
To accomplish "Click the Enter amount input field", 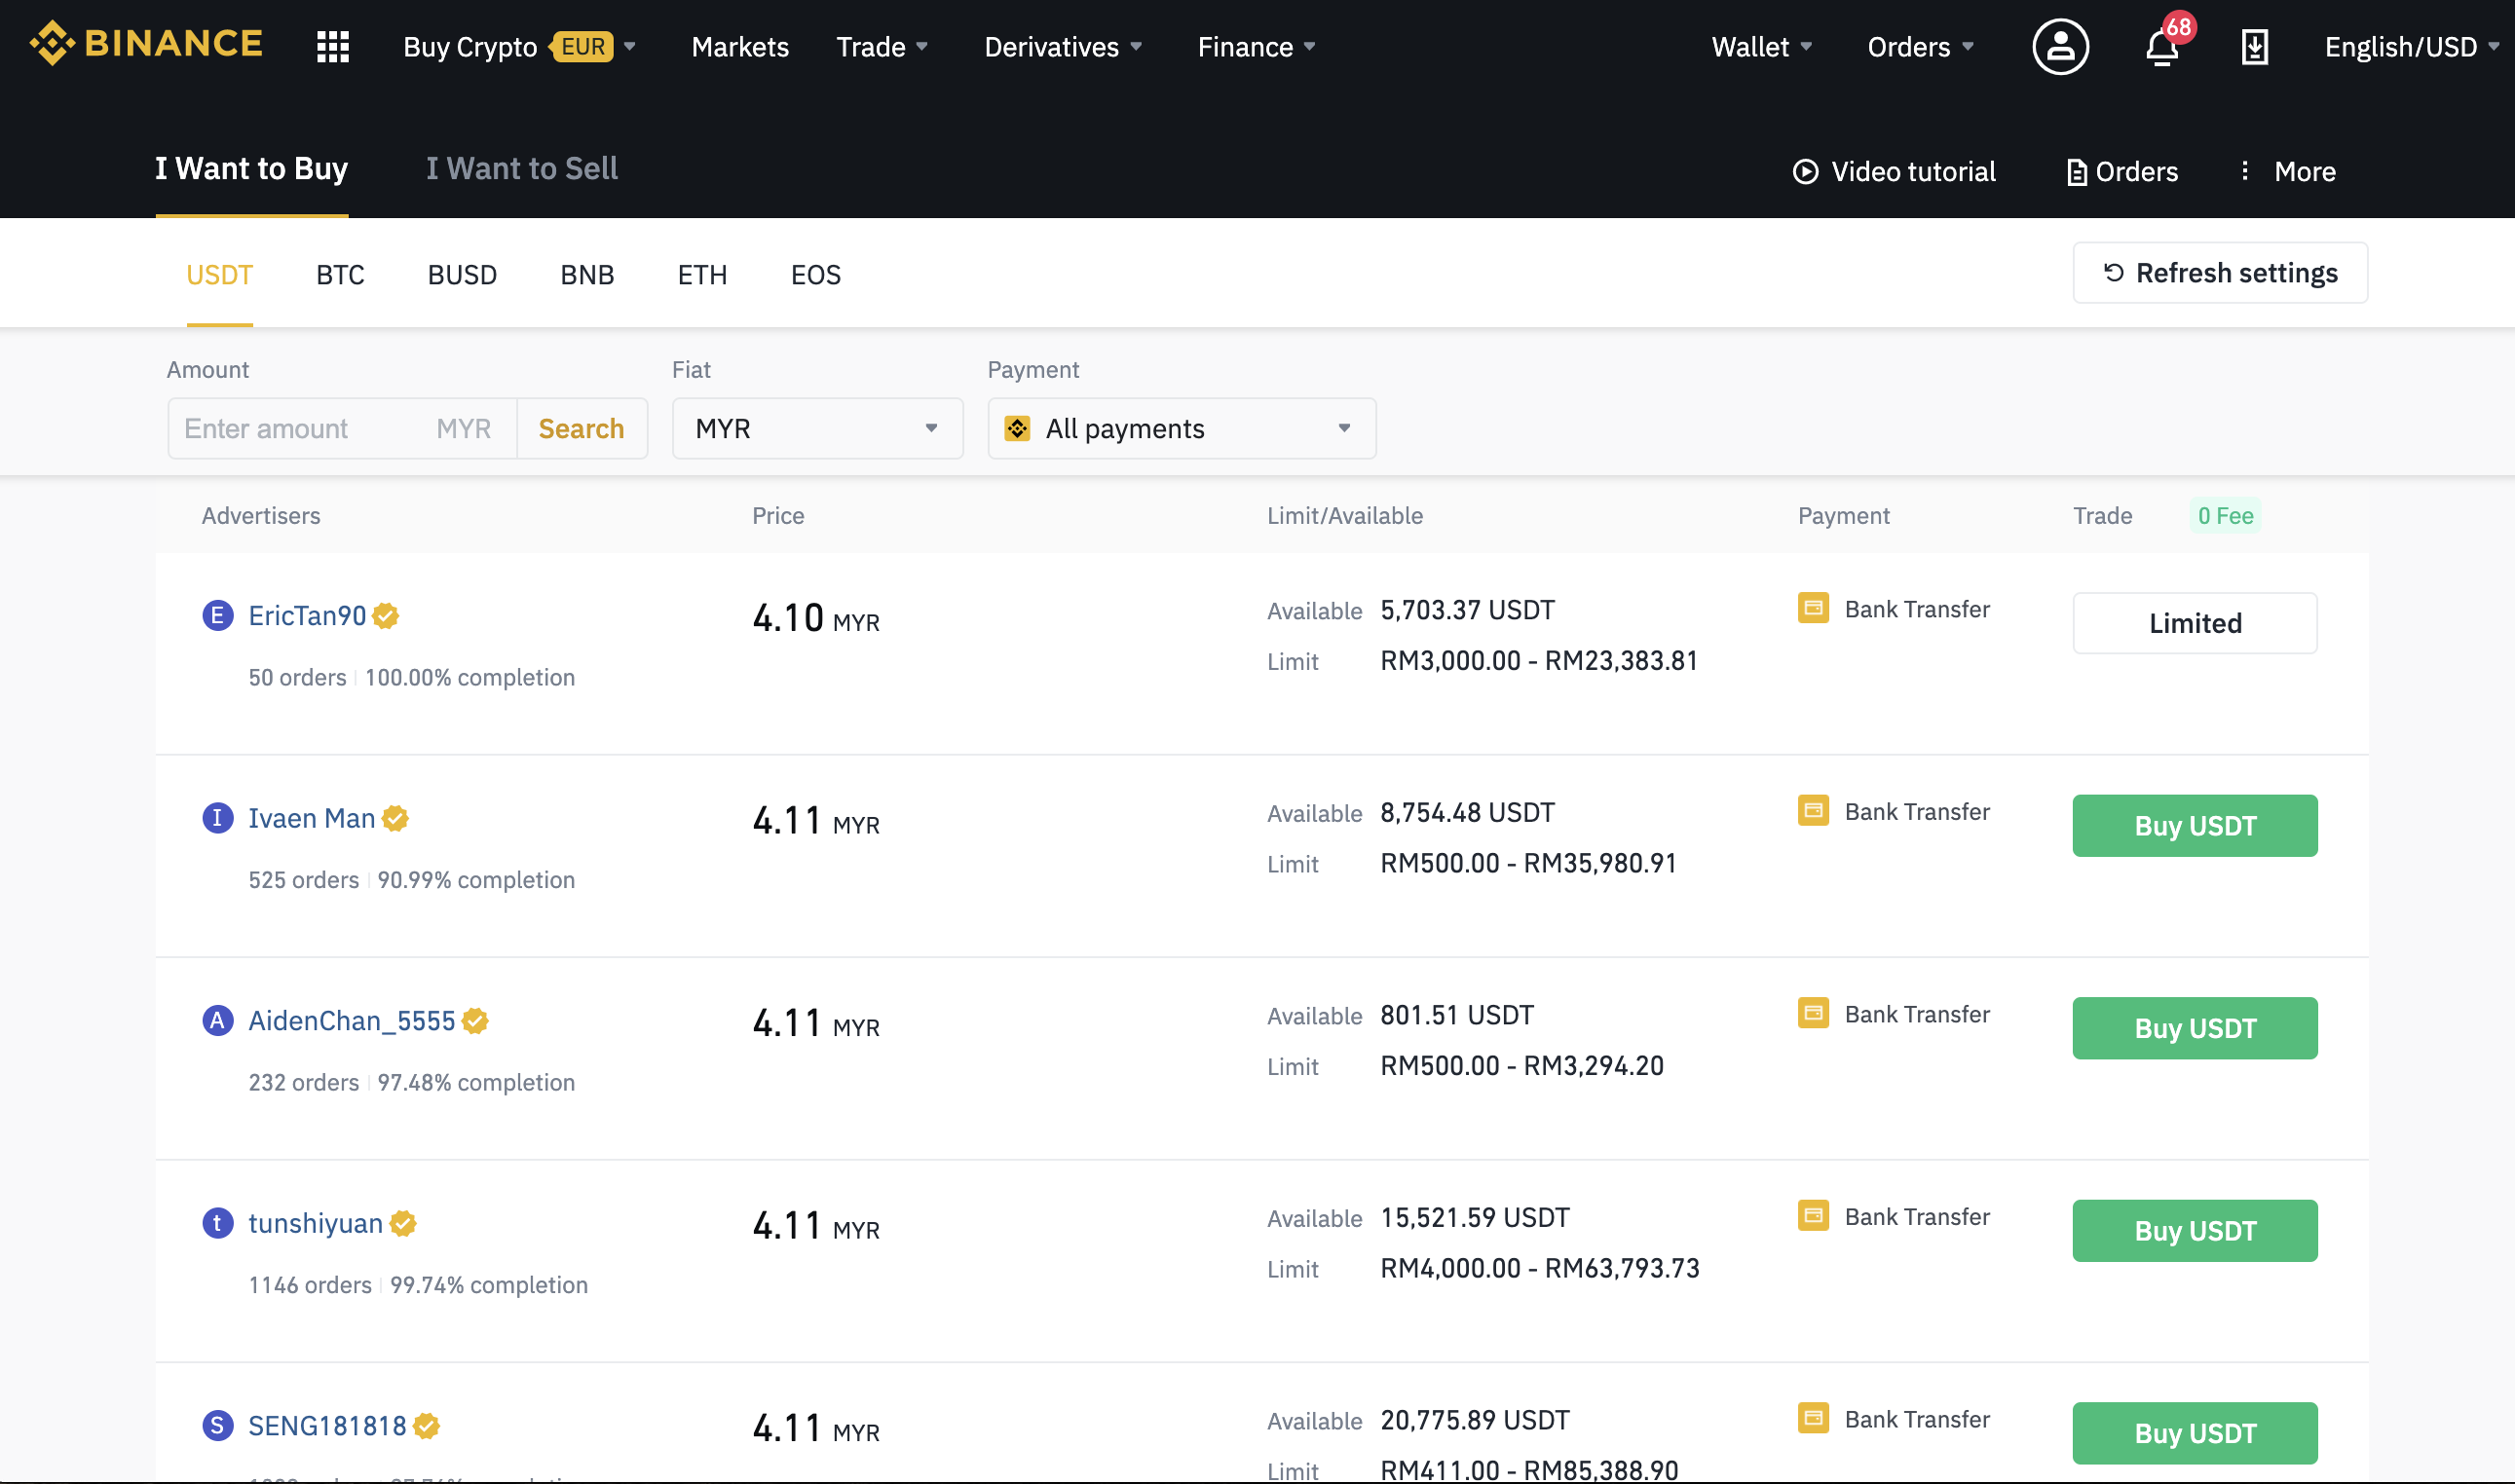I will click(342, 428).
